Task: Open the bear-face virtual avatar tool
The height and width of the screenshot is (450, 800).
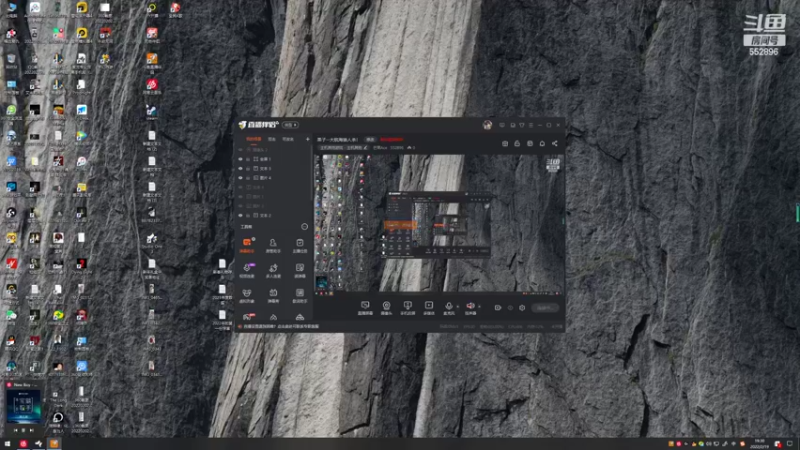Action: tap(246, 295)
